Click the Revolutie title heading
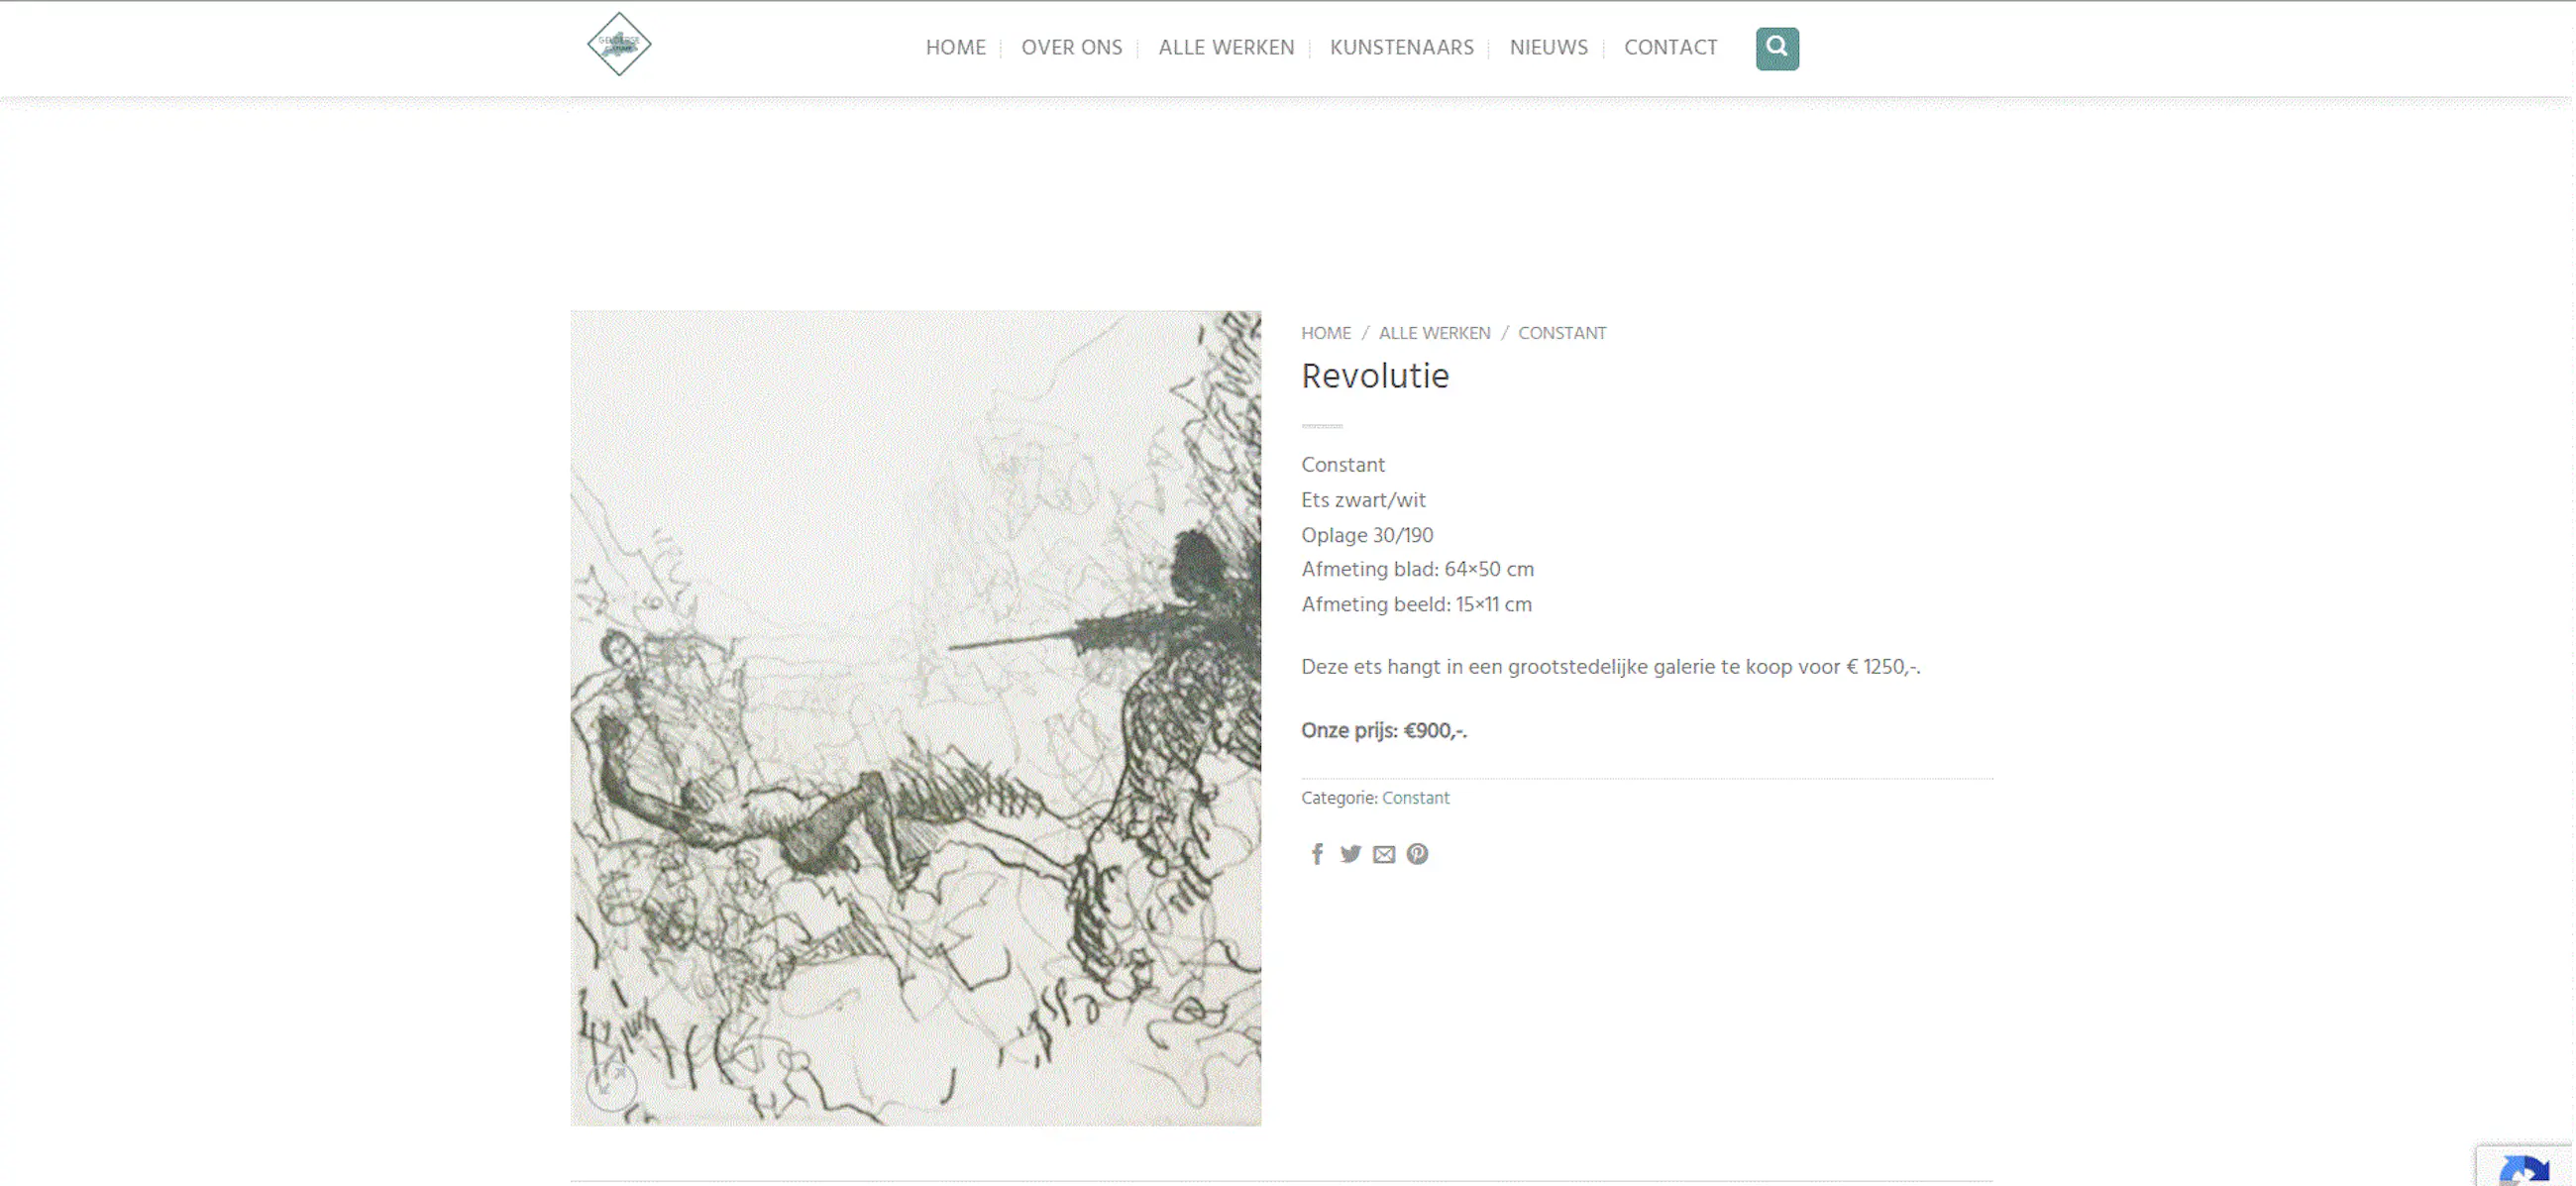The image size is (2576, 1186). (x=1375, y=376)
